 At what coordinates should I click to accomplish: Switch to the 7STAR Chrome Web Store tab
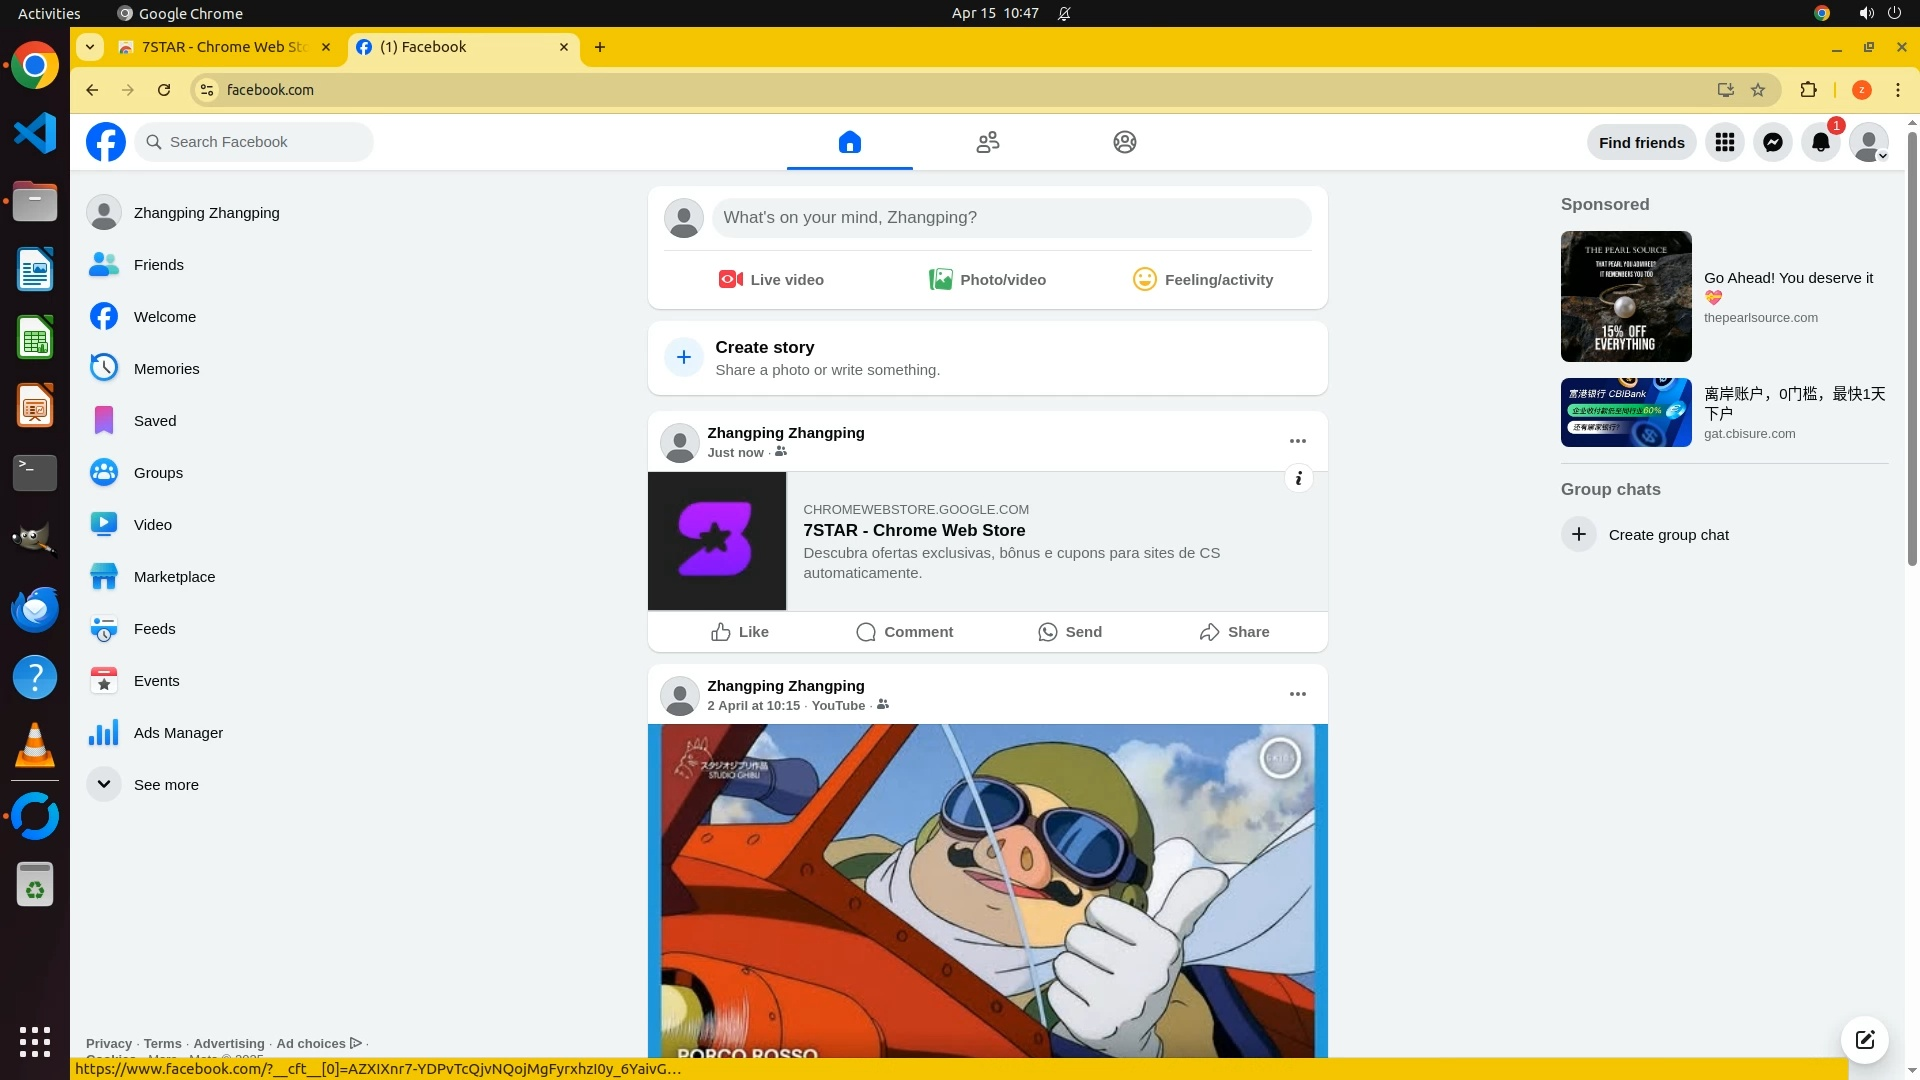pos(224,47)
